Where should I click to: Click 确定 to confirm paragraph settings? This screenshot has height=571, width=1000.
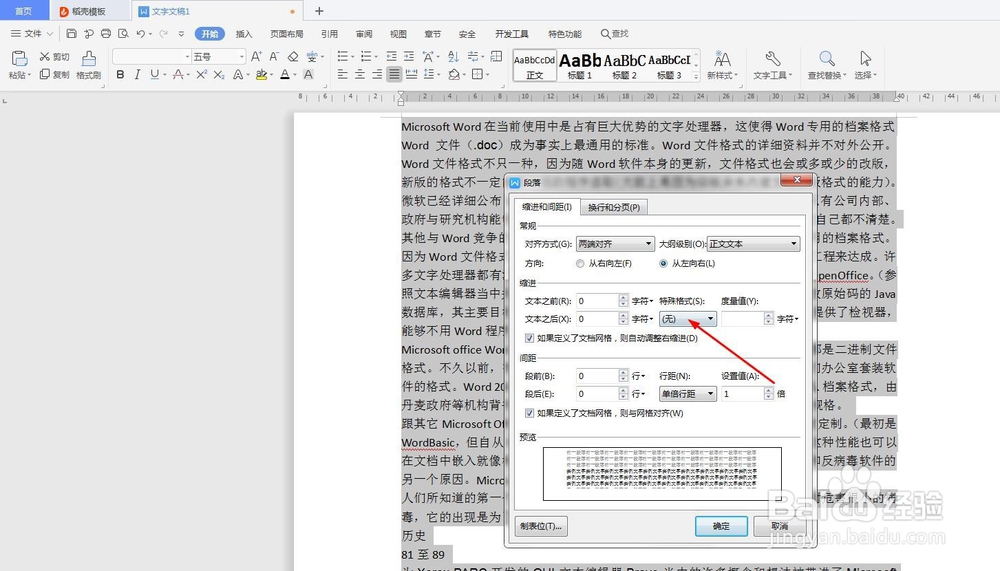point(721,526)
